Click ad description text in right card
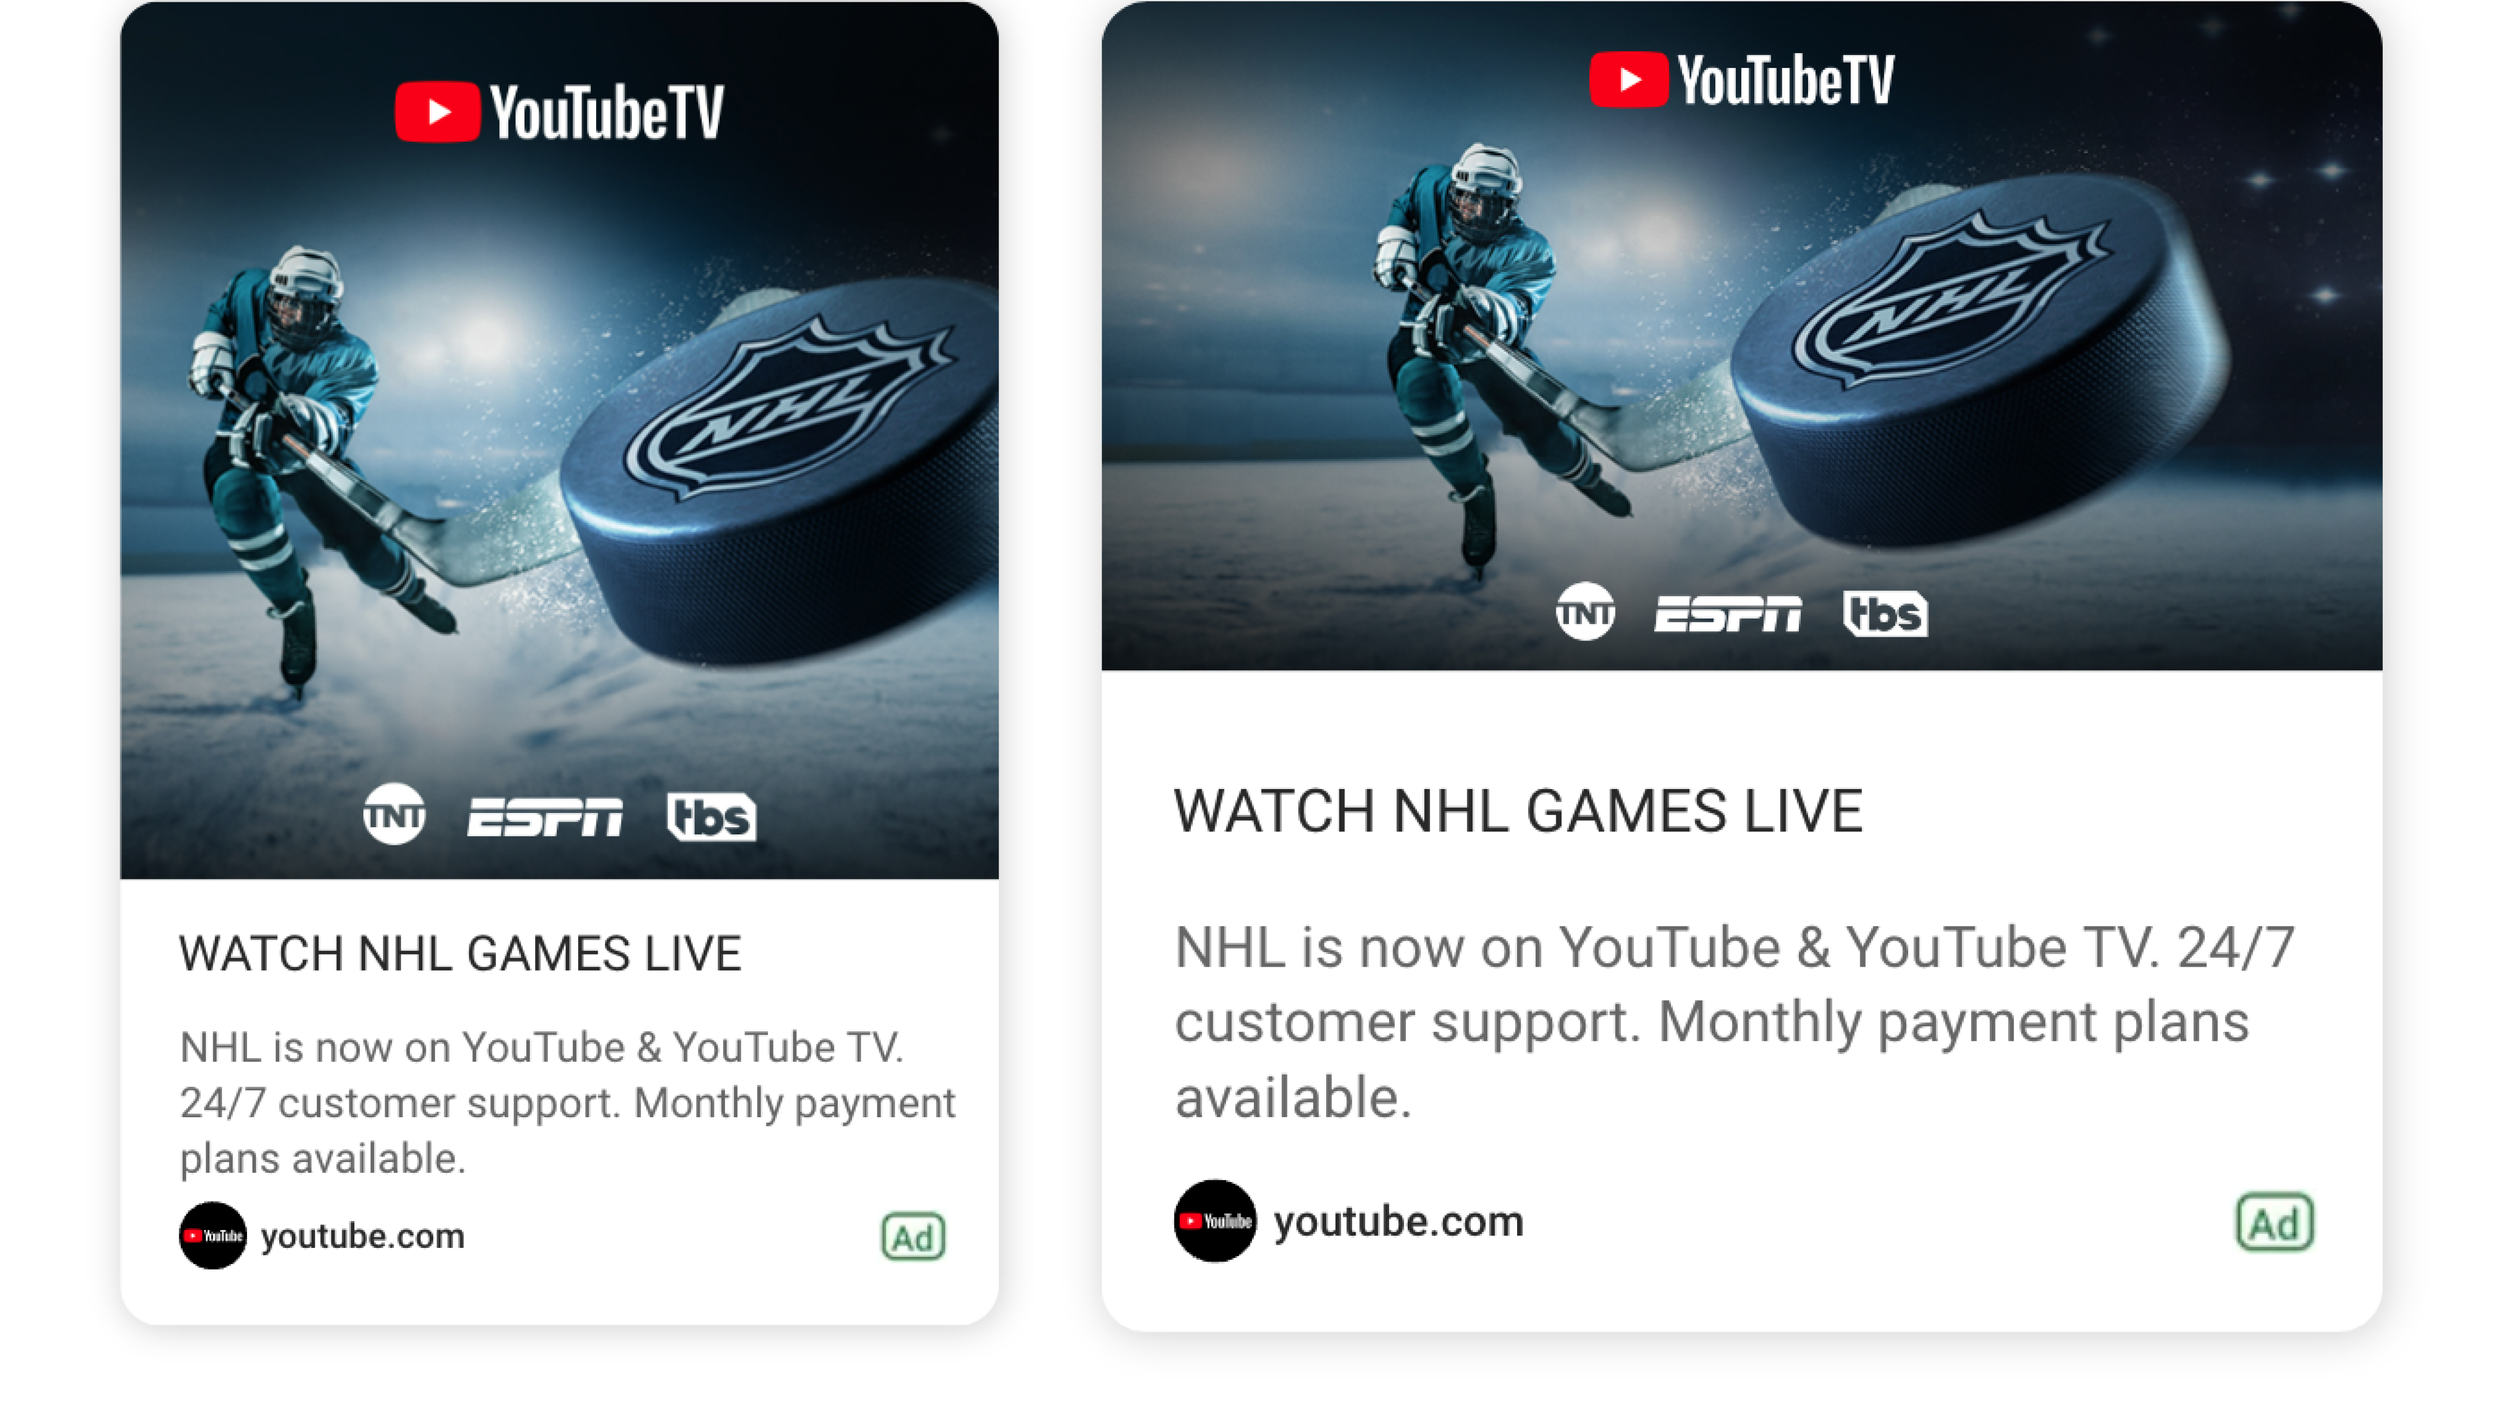The height and width of the screenshot is (1415, 2500). pos(1734,1022)
